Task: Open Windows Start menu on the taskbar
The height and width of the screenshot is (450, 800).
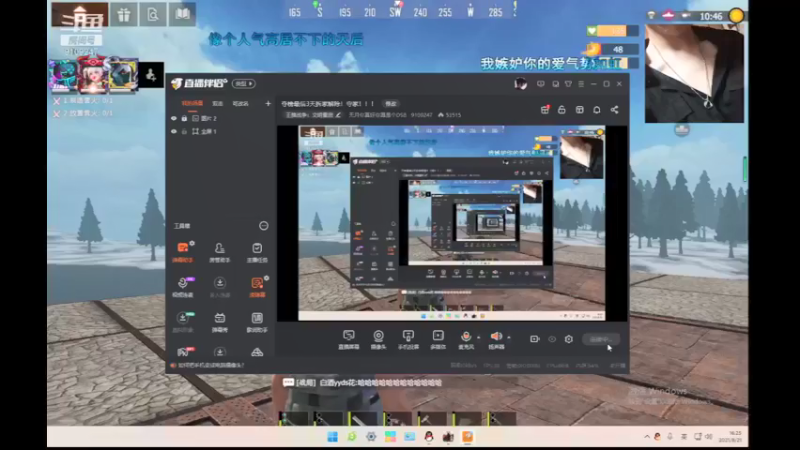Action: tap(333, 437)
